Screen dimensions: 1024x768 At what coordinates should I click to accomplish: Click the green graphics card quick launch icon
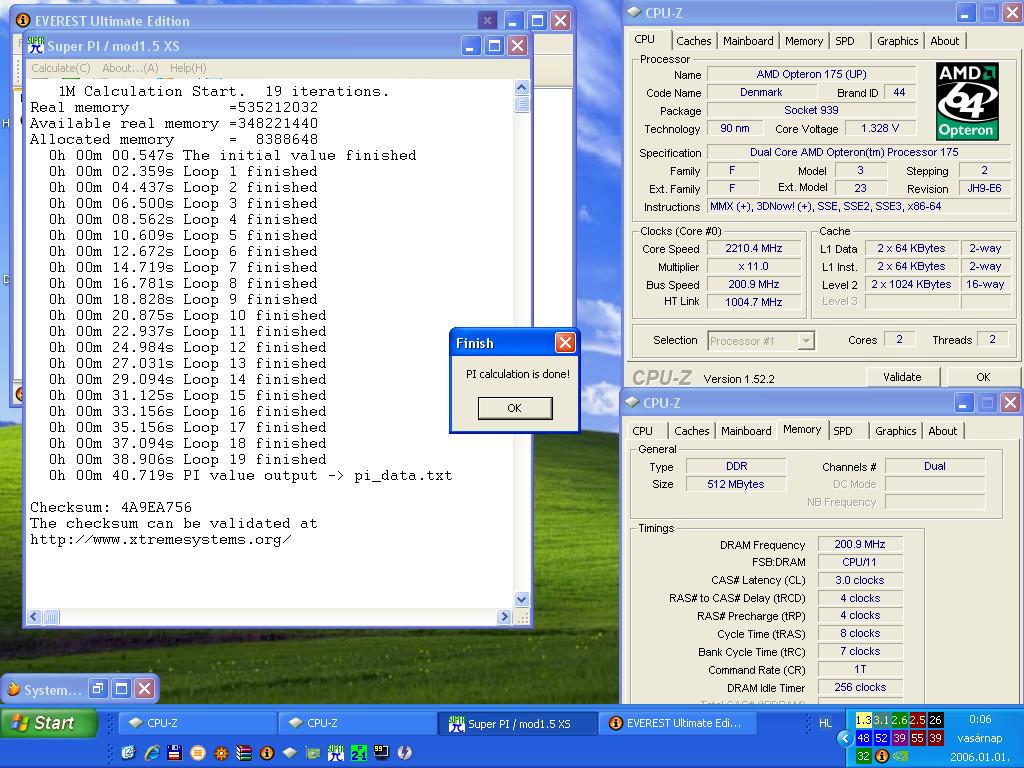tap(313, 752)
